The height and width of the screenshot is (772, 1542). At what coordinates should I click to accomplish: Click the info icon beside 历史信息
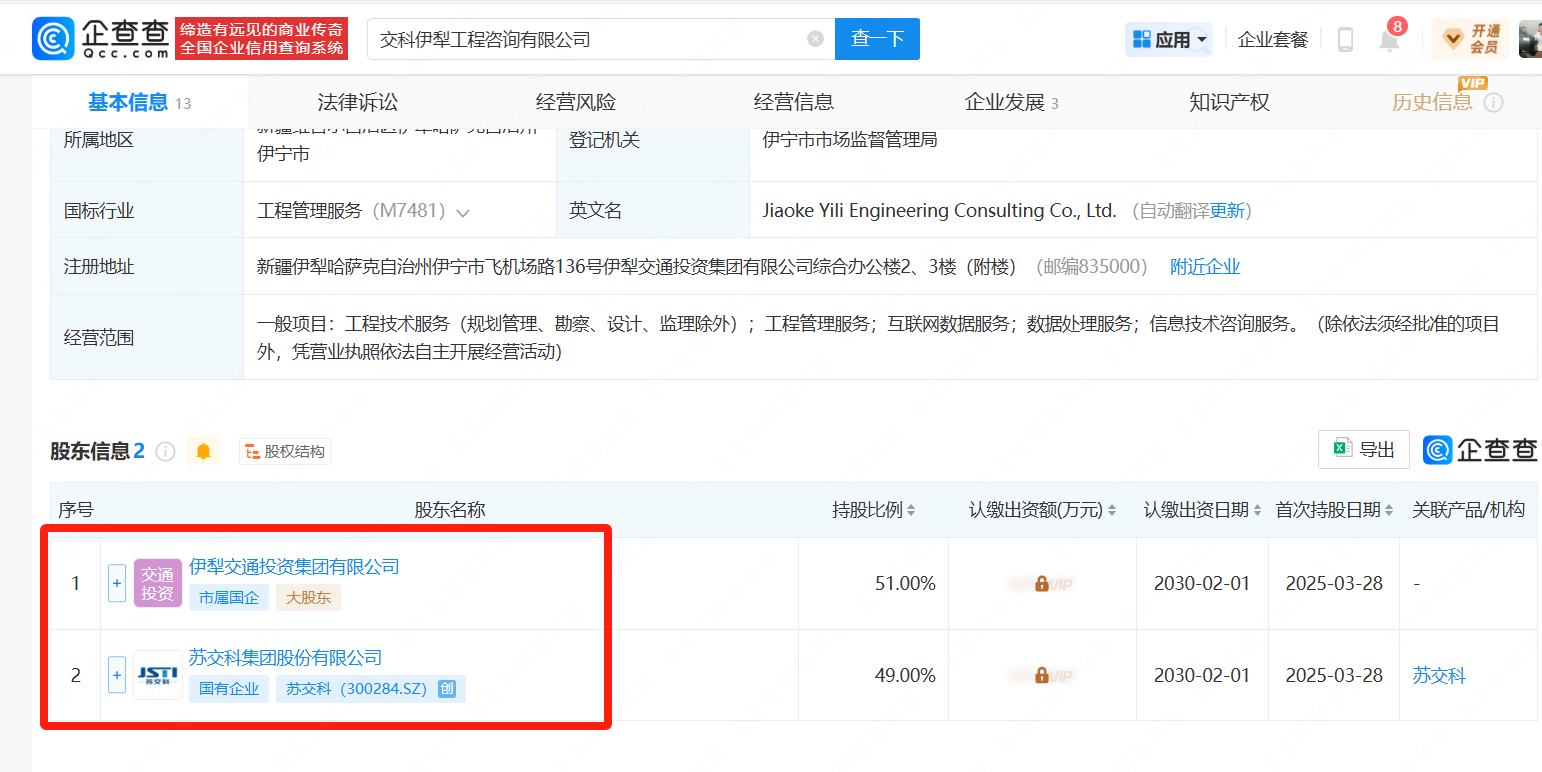pos(1493,103)
